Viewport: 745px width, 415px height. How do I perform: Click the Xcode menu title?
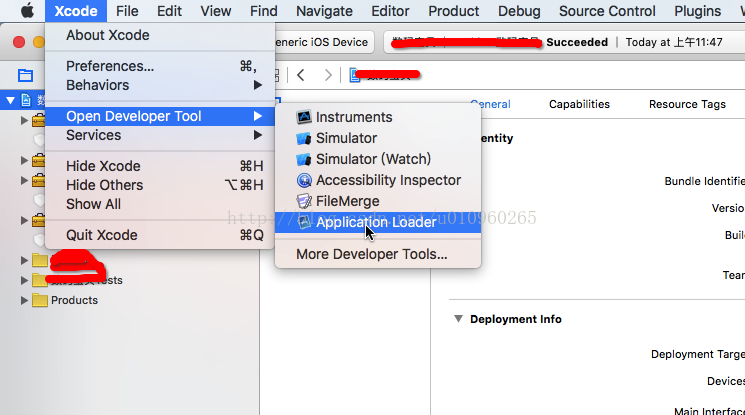(76, 11)
